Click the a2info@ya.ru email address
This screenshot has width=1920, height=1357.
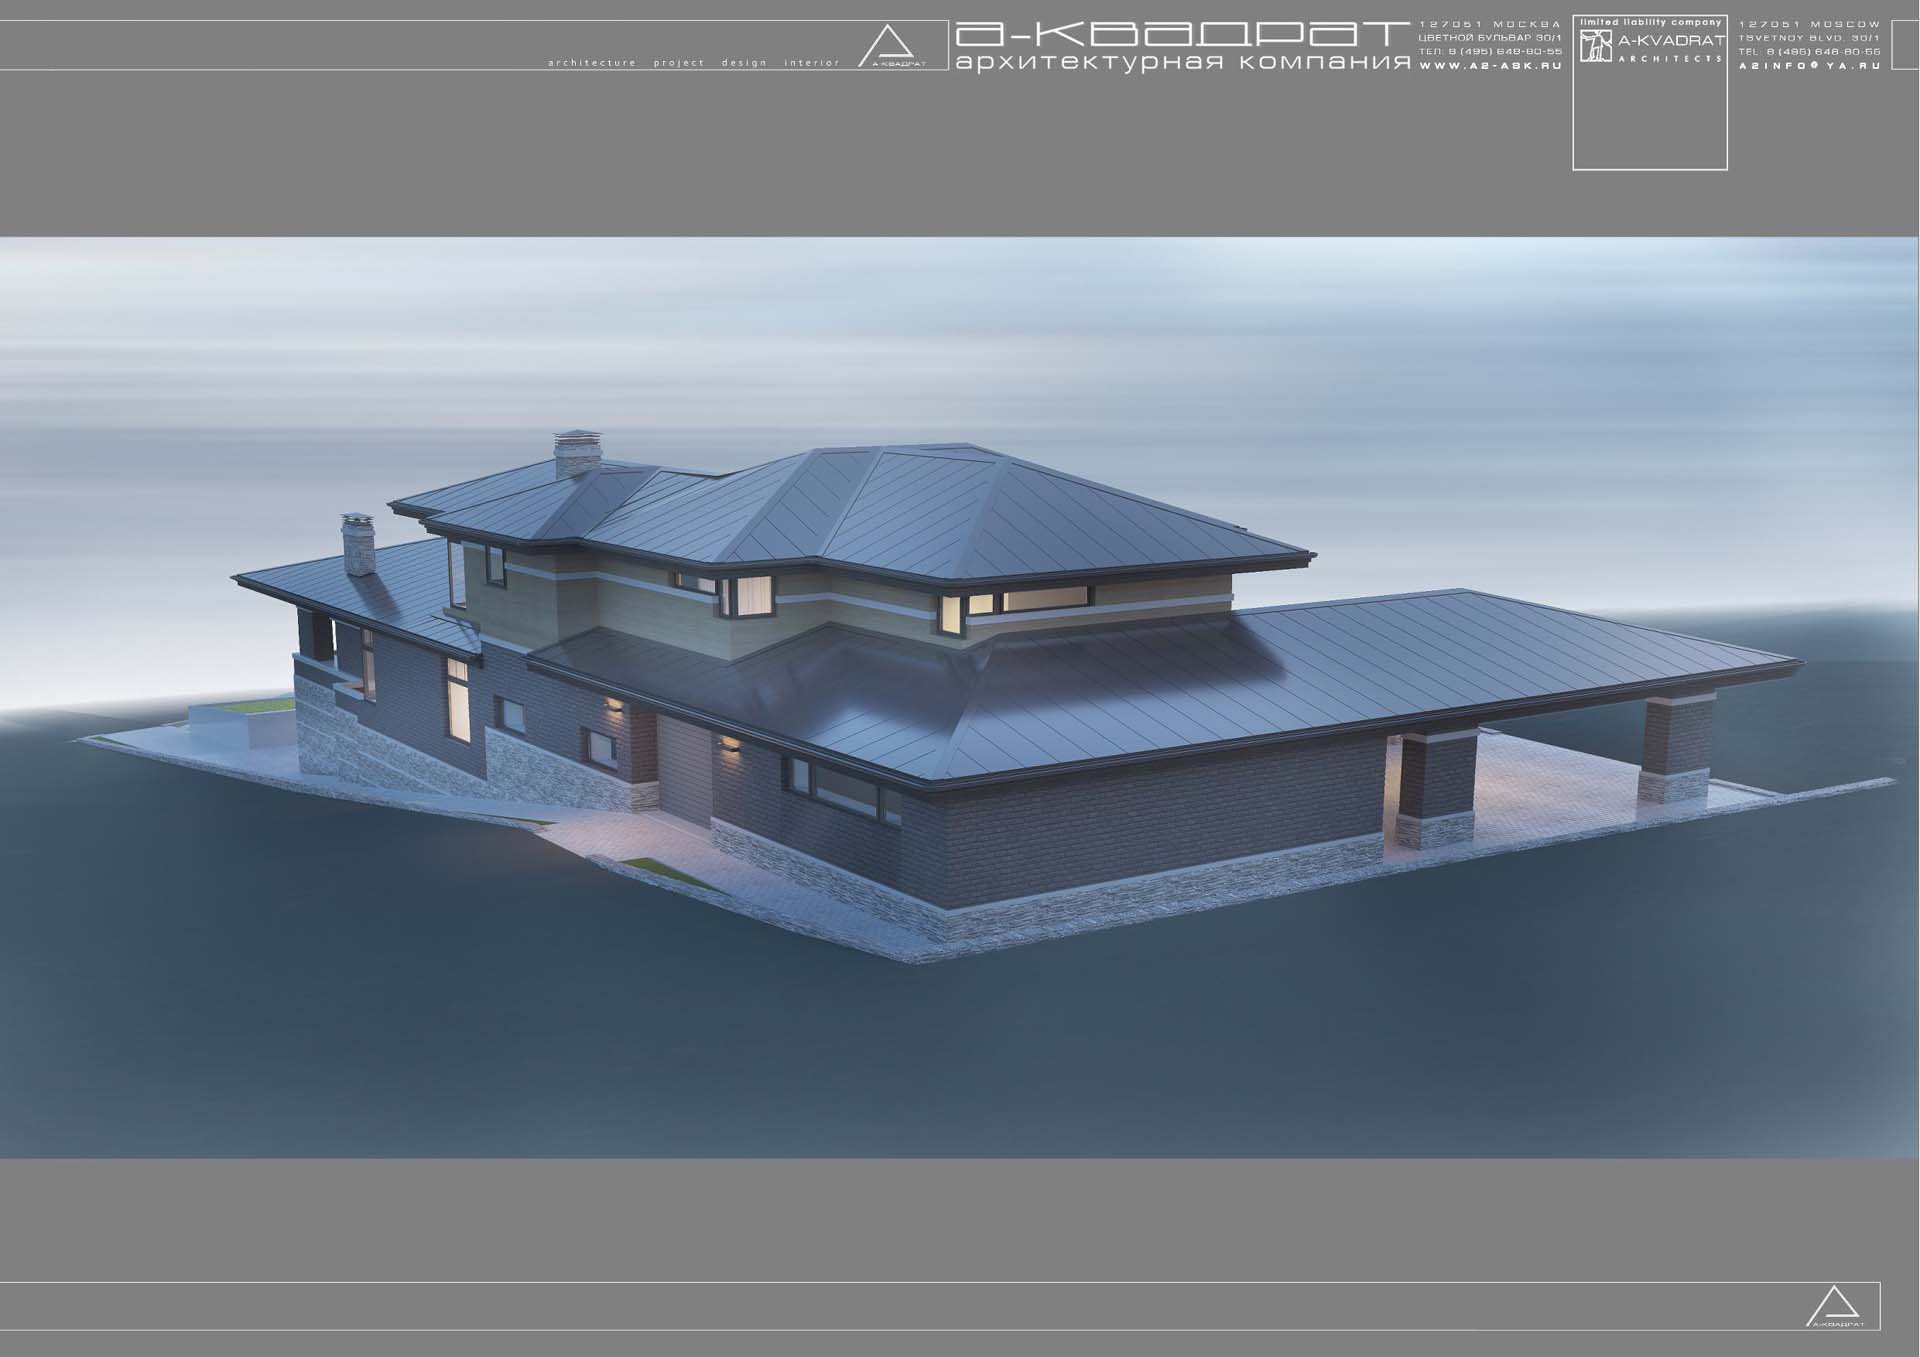click(1809, 65)
